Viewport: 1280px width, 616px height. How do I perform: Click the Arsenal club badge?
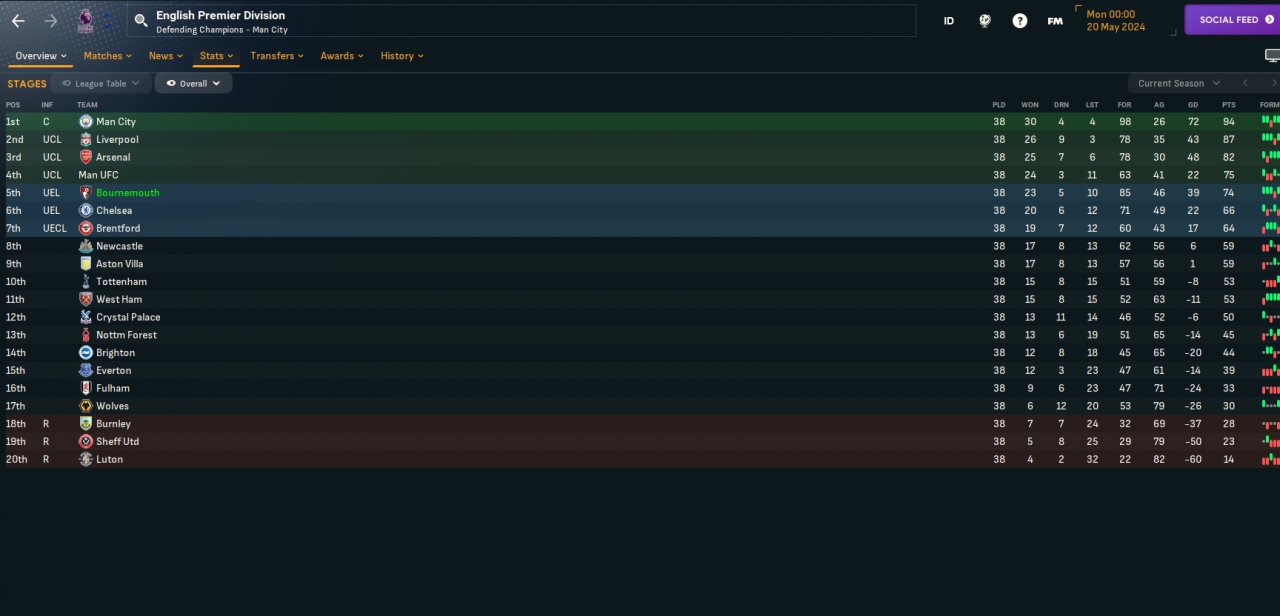pos(86,157)
